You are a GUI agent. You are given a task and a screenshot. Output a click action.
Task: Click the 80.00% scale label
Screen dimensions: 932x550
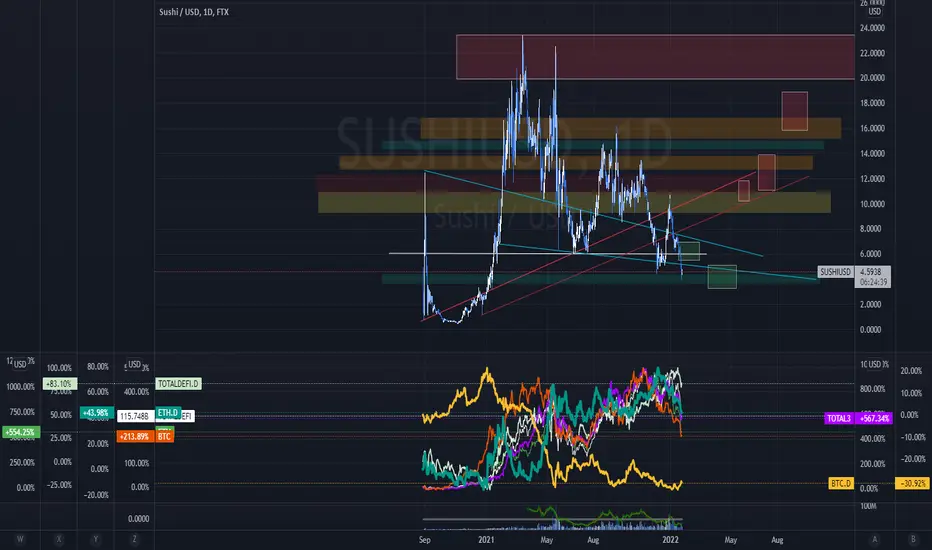pyautogui.click(x=97, y=367)
